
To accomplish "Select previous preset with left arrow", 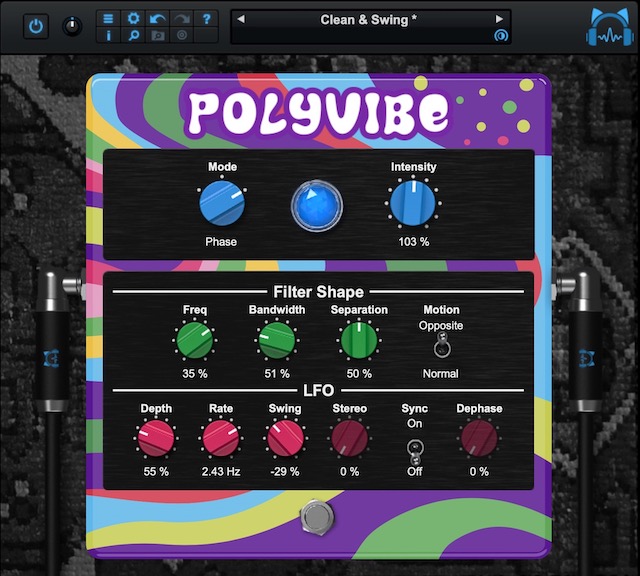I will coord(240,19).
